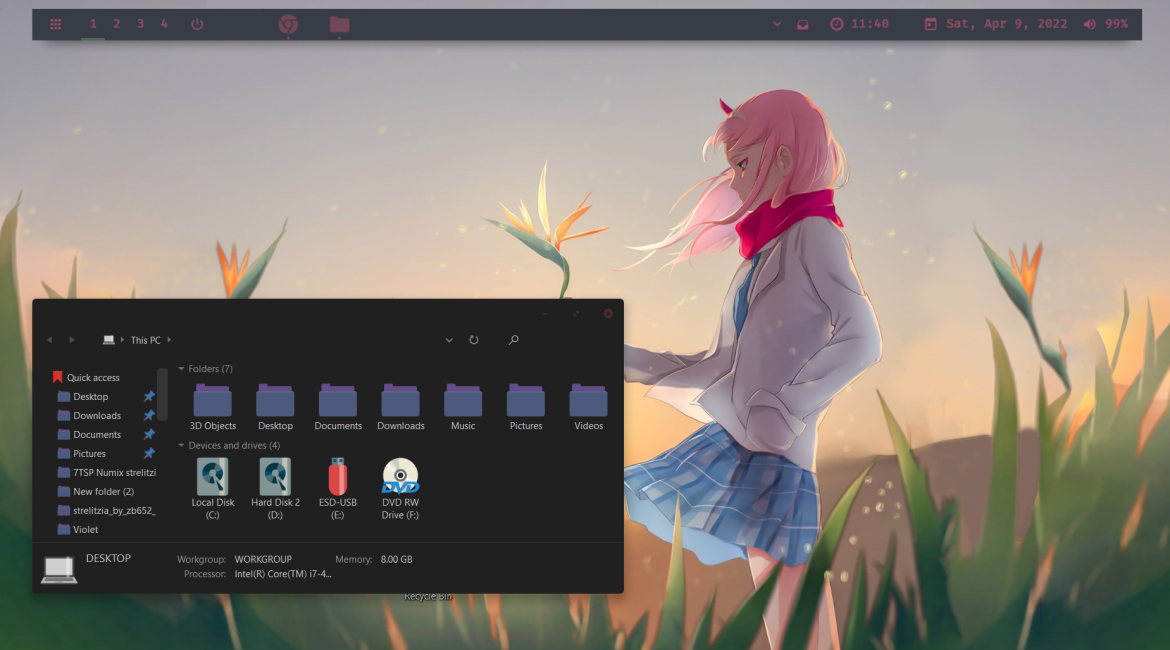
Task: Open the address bar history dropdown
Action: [449, 340]
